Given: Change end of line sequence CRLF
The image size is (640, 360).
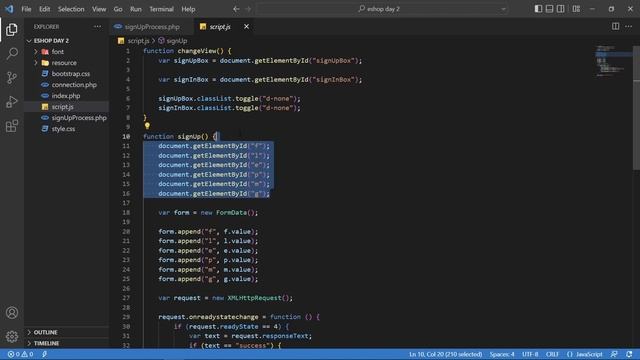Looking at the screenshot, I should (x=552, y=354).
